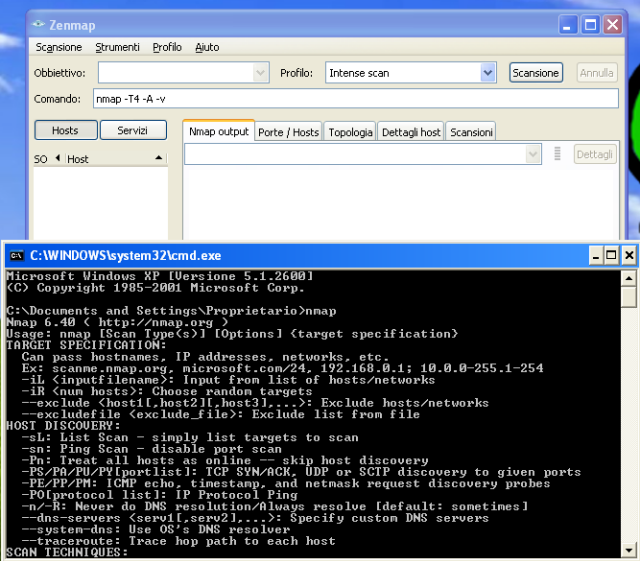Expand the Obiettivo target dropdown
The image size is (640, 561).
[x=261, y=73]
